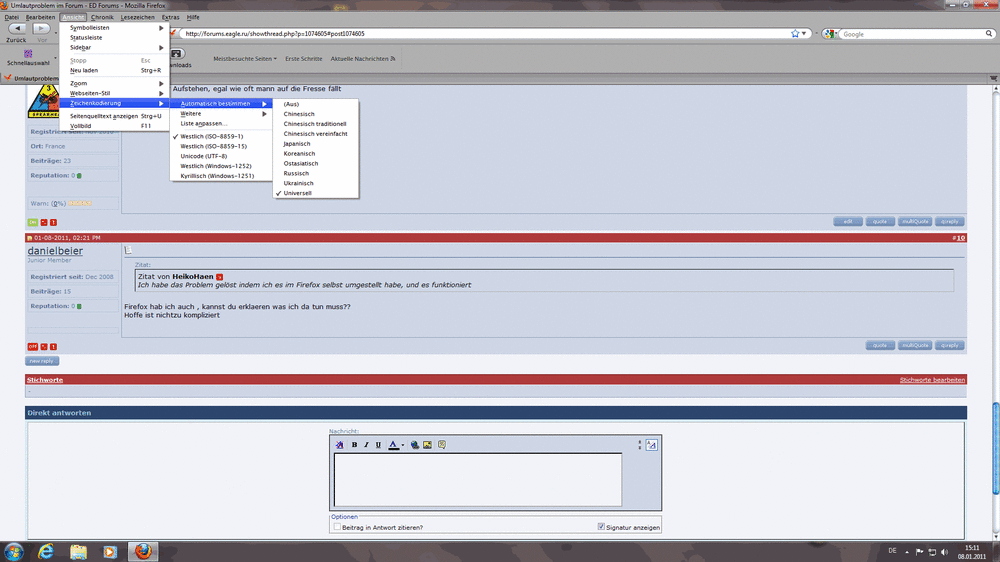Click the Back (Zurück) navigation arrow

pyautogui.click(x=17, y=29)
